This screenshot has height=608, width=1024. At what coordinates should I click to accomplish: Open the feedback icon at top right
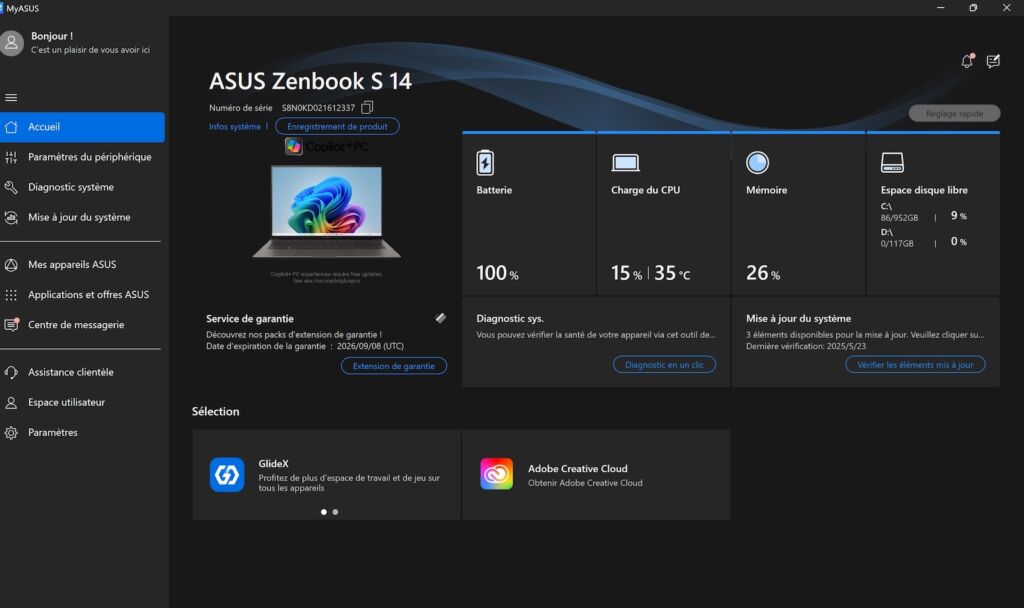click(993, 61)
